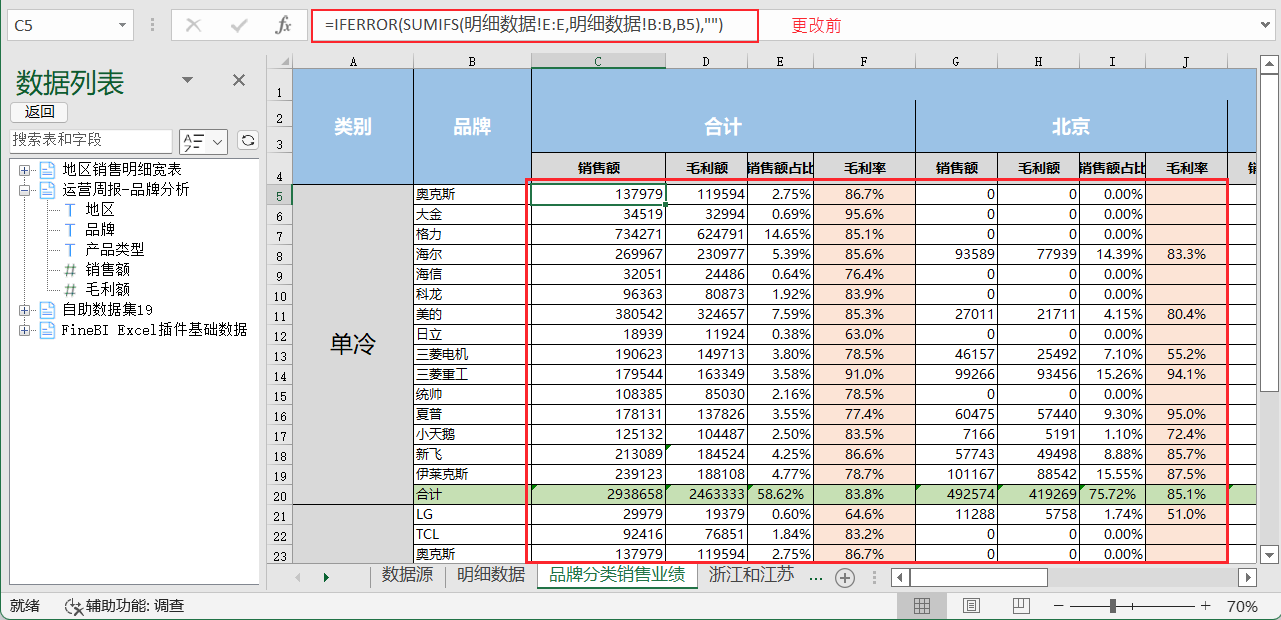
Task: Switch to Normal view in status bar
Action: click(923, 606)
